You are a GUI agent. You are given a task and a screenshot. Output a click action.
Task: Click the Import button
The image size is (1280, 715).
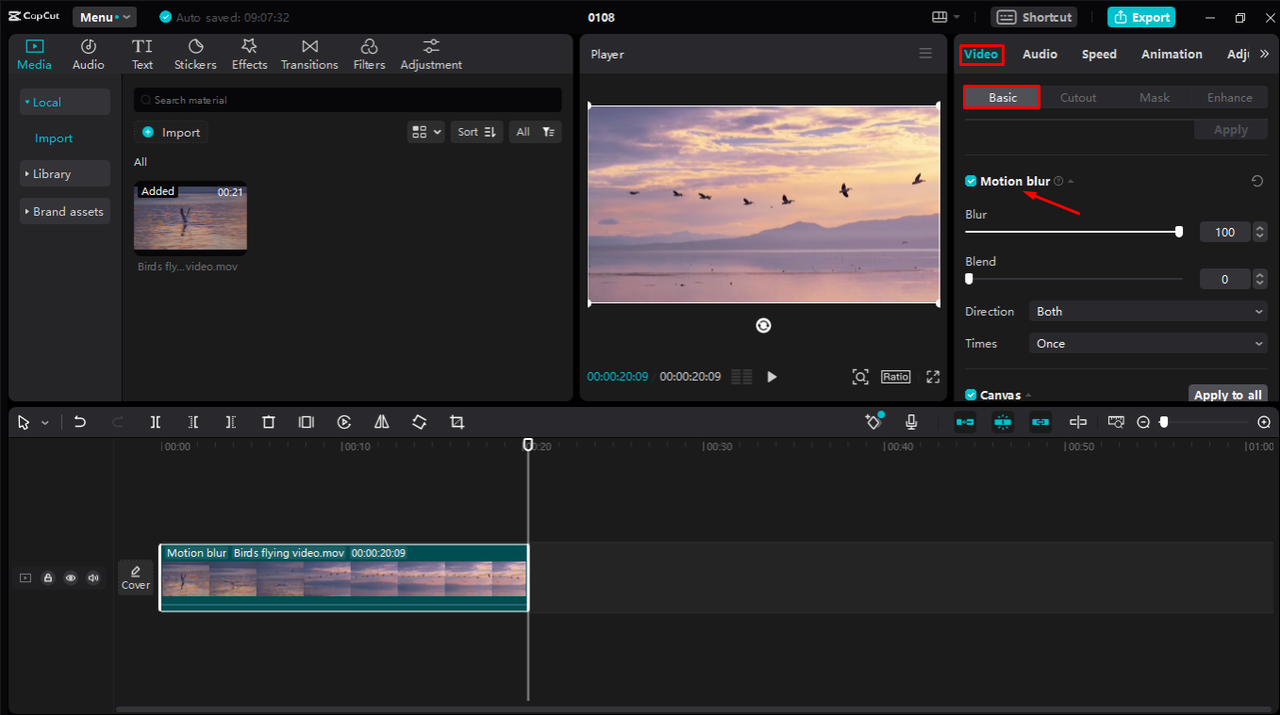[x=171, y=132]
